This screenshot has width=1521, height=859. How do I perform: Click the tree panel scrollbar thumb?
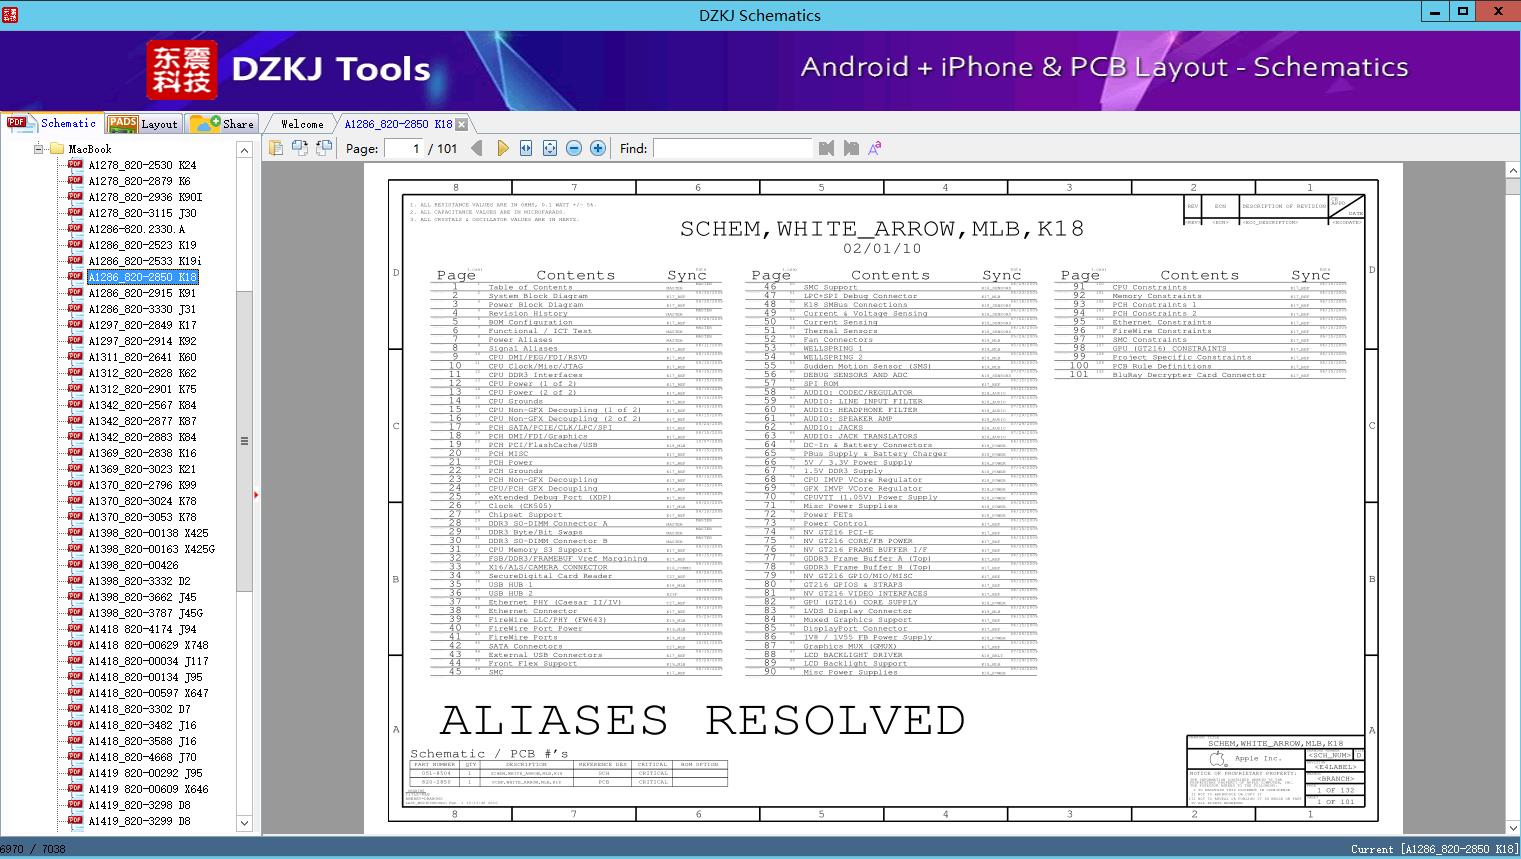(244, 441)
